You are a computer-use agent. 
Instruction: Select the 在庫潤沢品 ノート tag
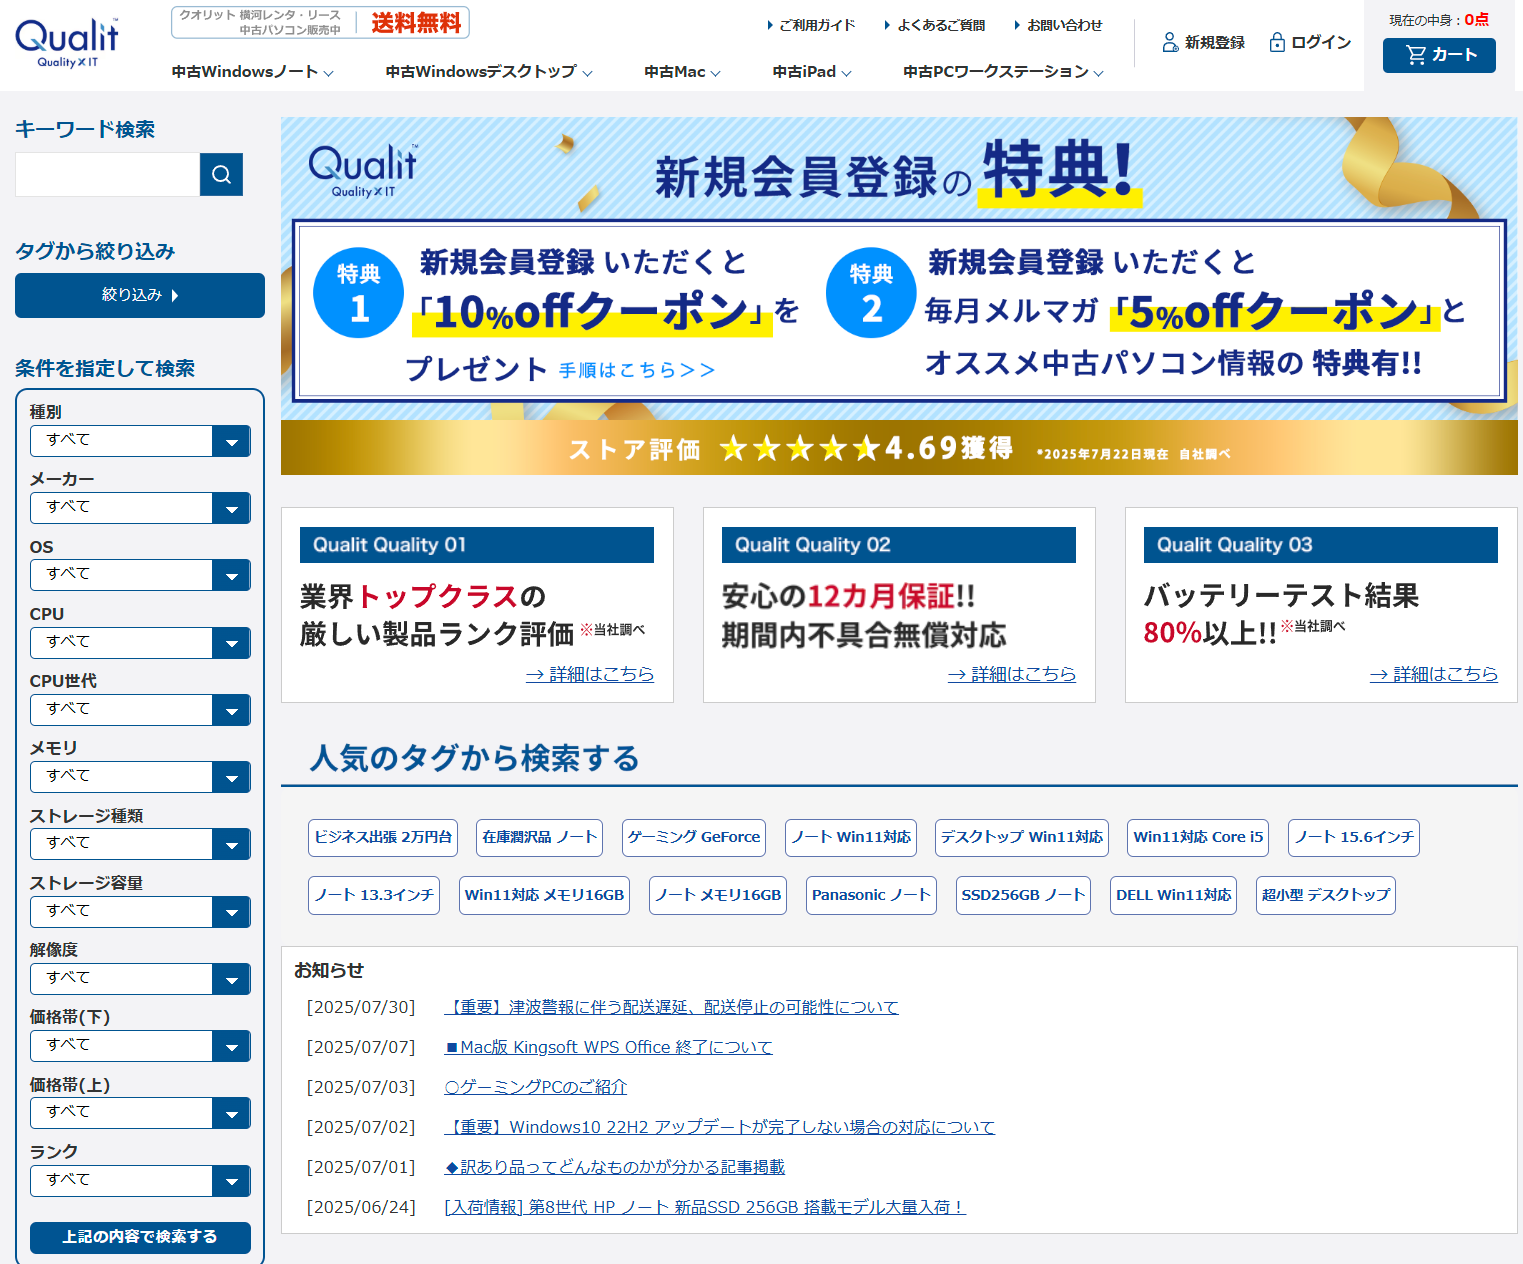[x=540, y=837]
